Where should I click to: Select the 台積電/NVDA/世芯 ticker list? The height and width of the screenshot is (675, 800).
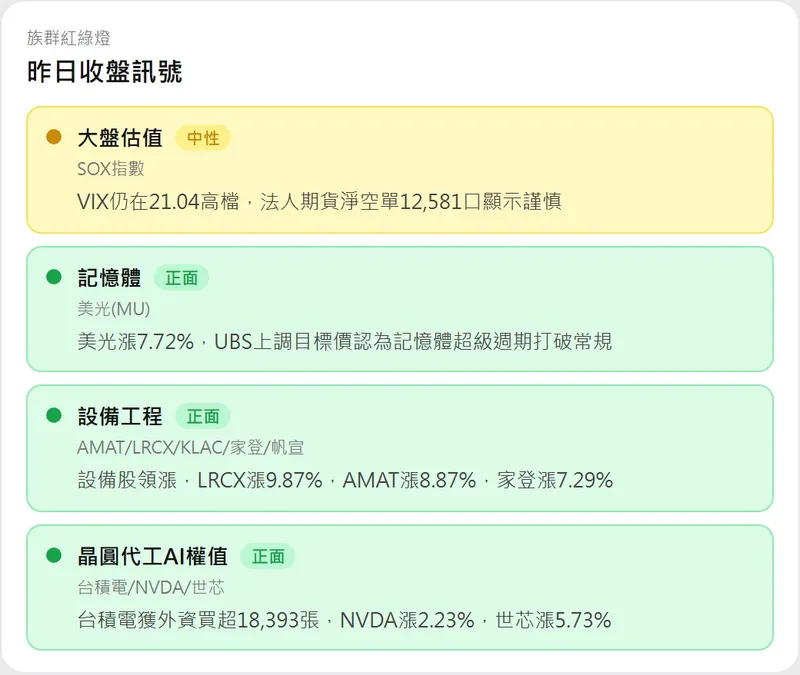pos(150,587)
